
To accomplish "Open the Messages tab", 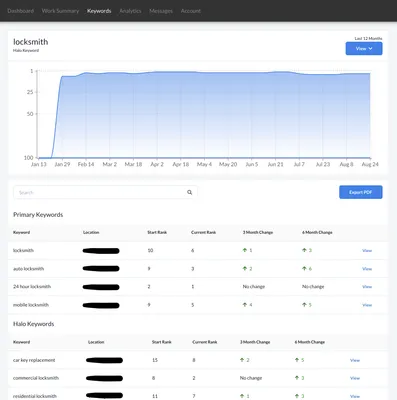I will 161,11.
